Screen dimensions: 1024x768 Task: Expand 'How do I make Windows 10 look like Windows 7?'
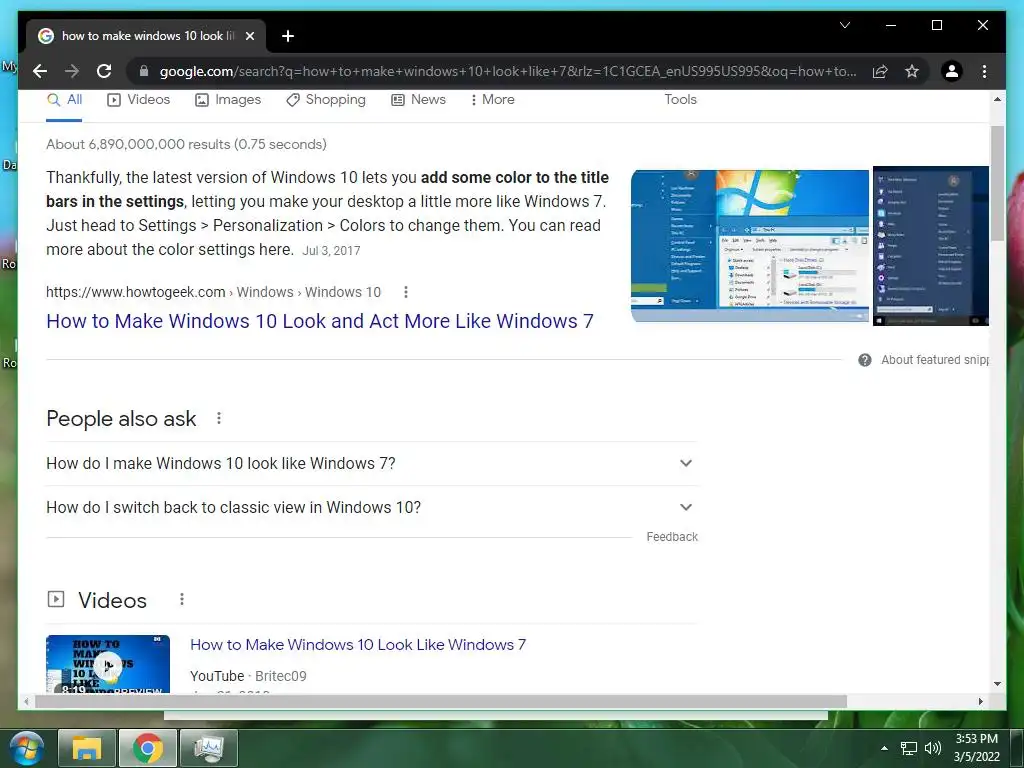click(371, 463)
